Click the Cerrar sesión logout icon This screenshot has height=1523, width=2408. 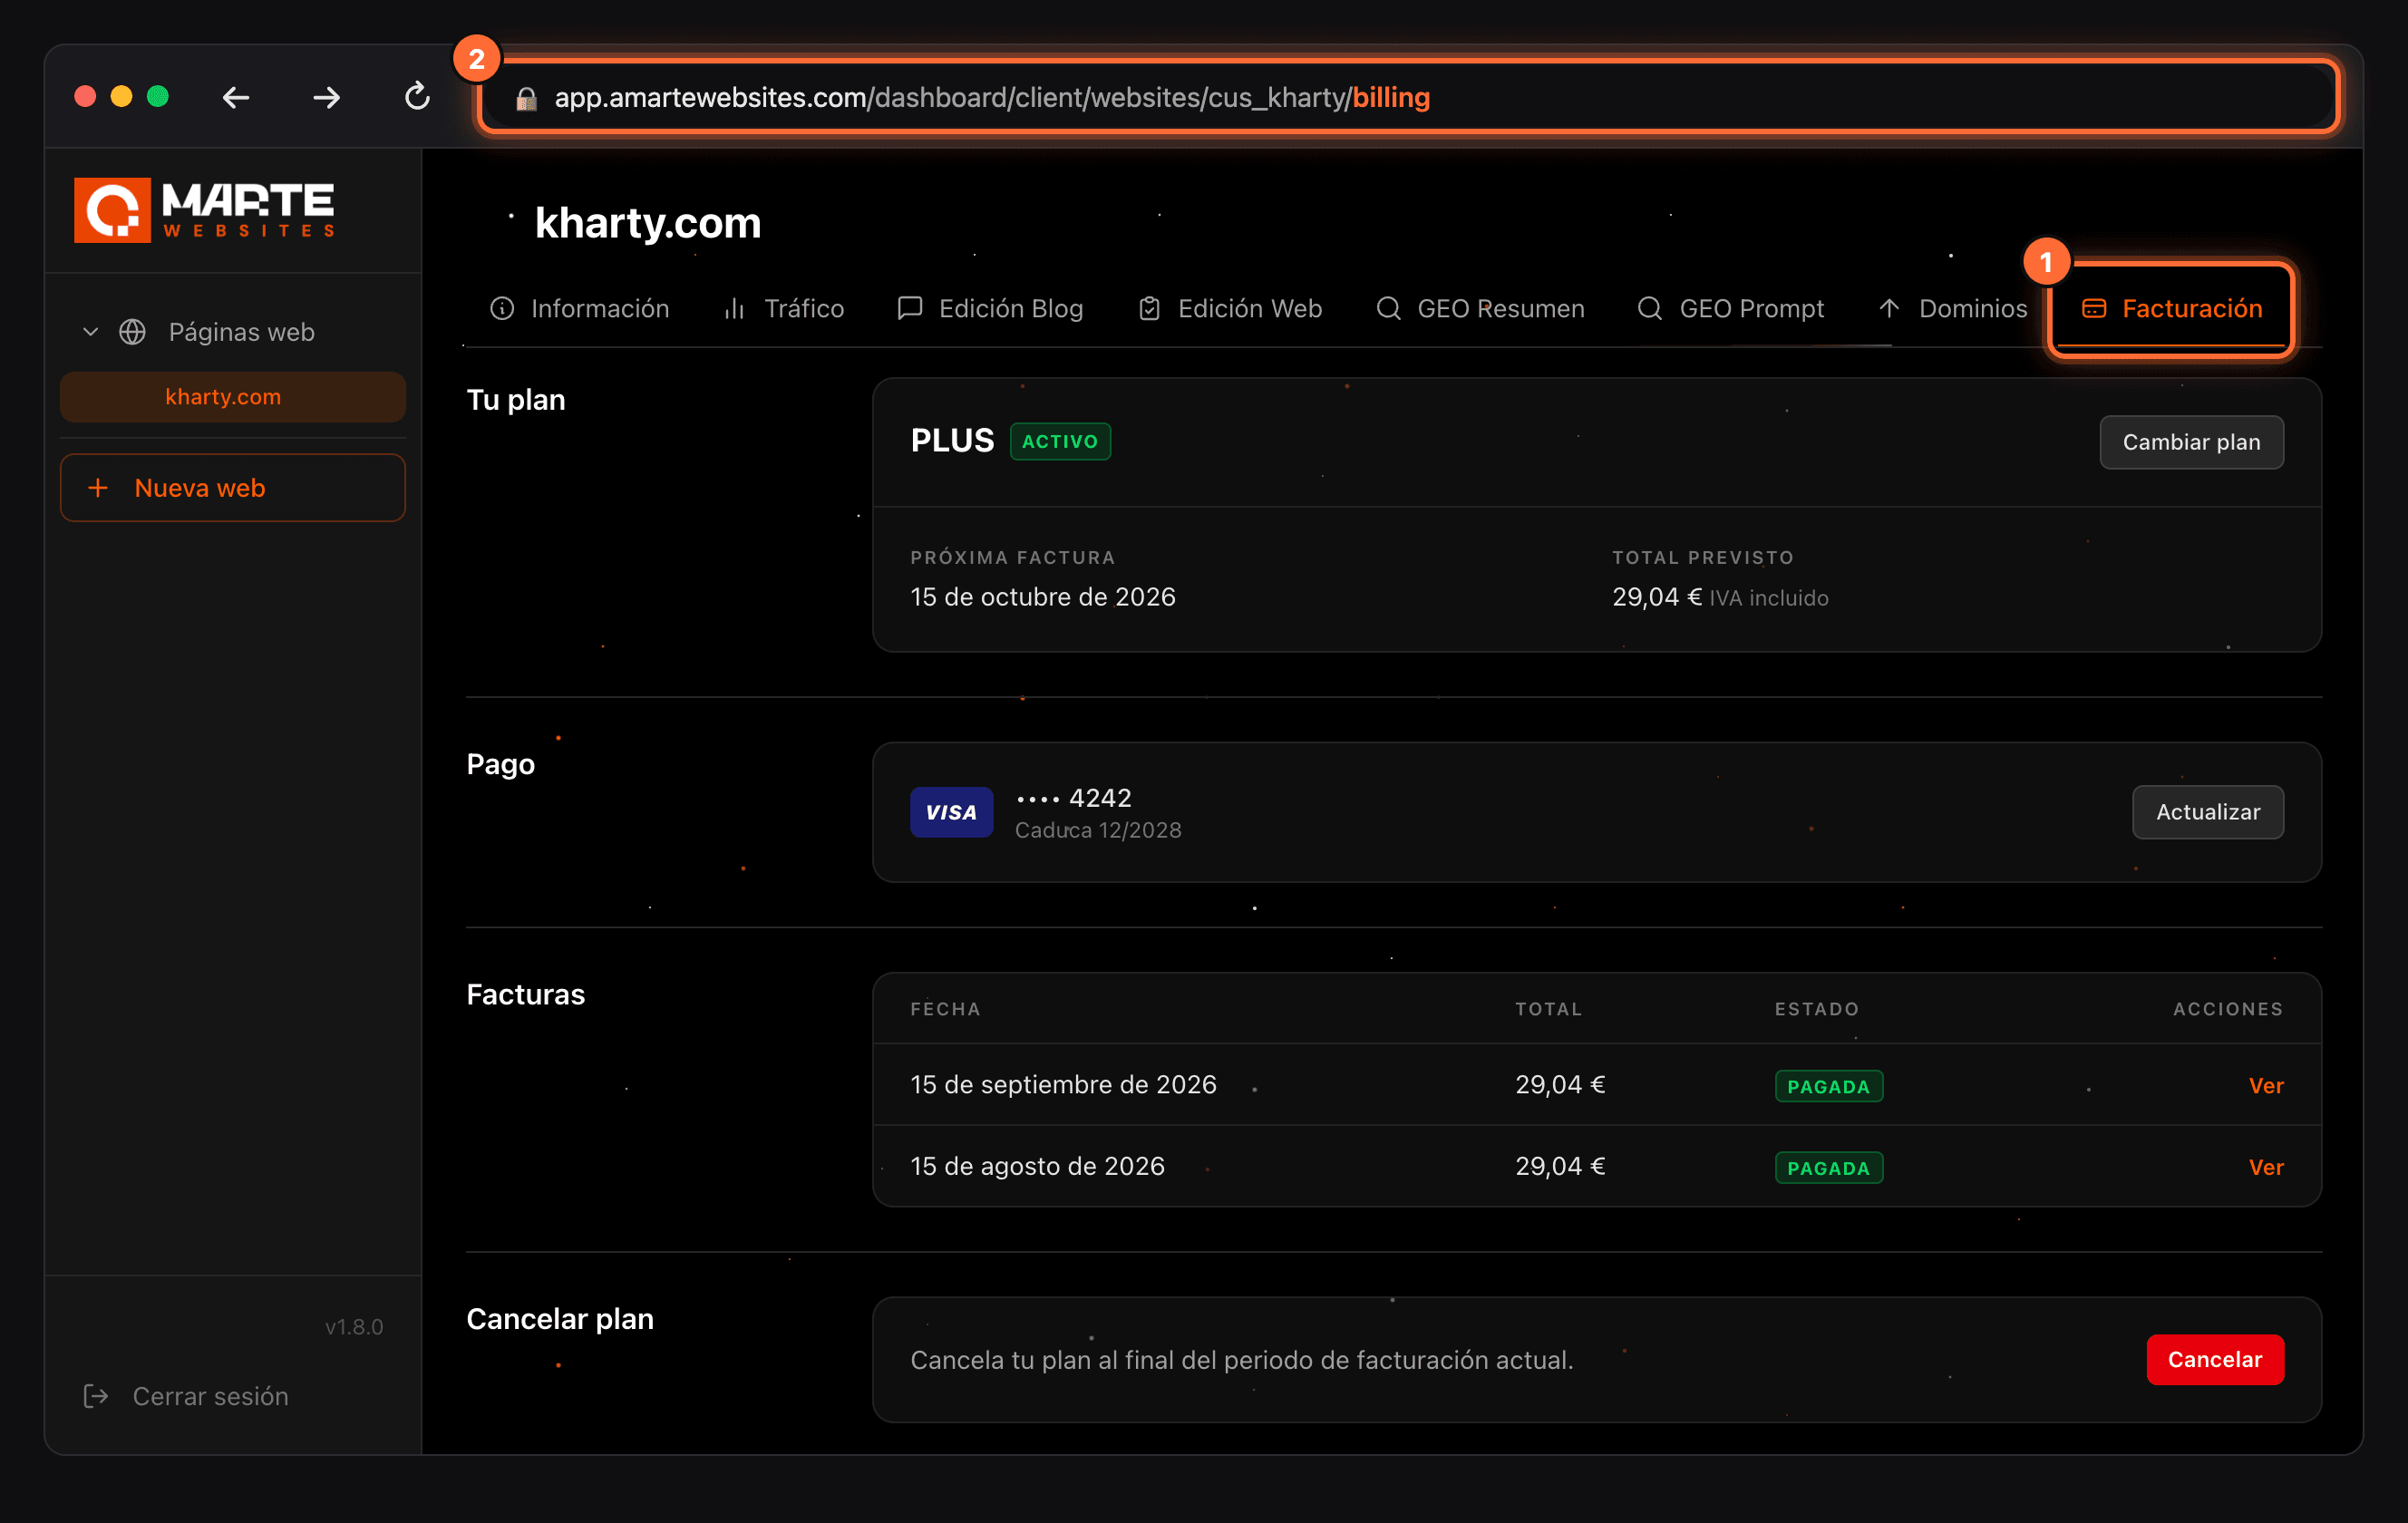[96, 1396]
